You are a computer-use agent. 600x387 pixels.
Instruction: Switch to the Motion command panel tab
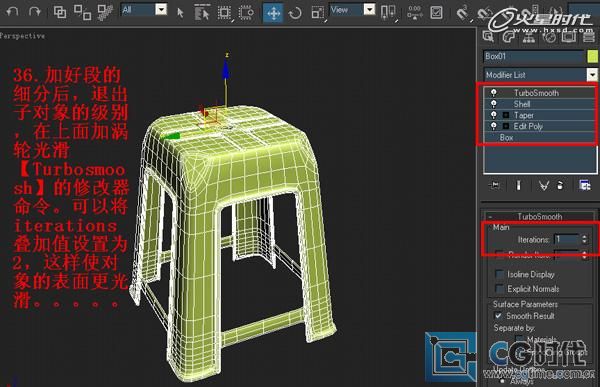(549, 37)
